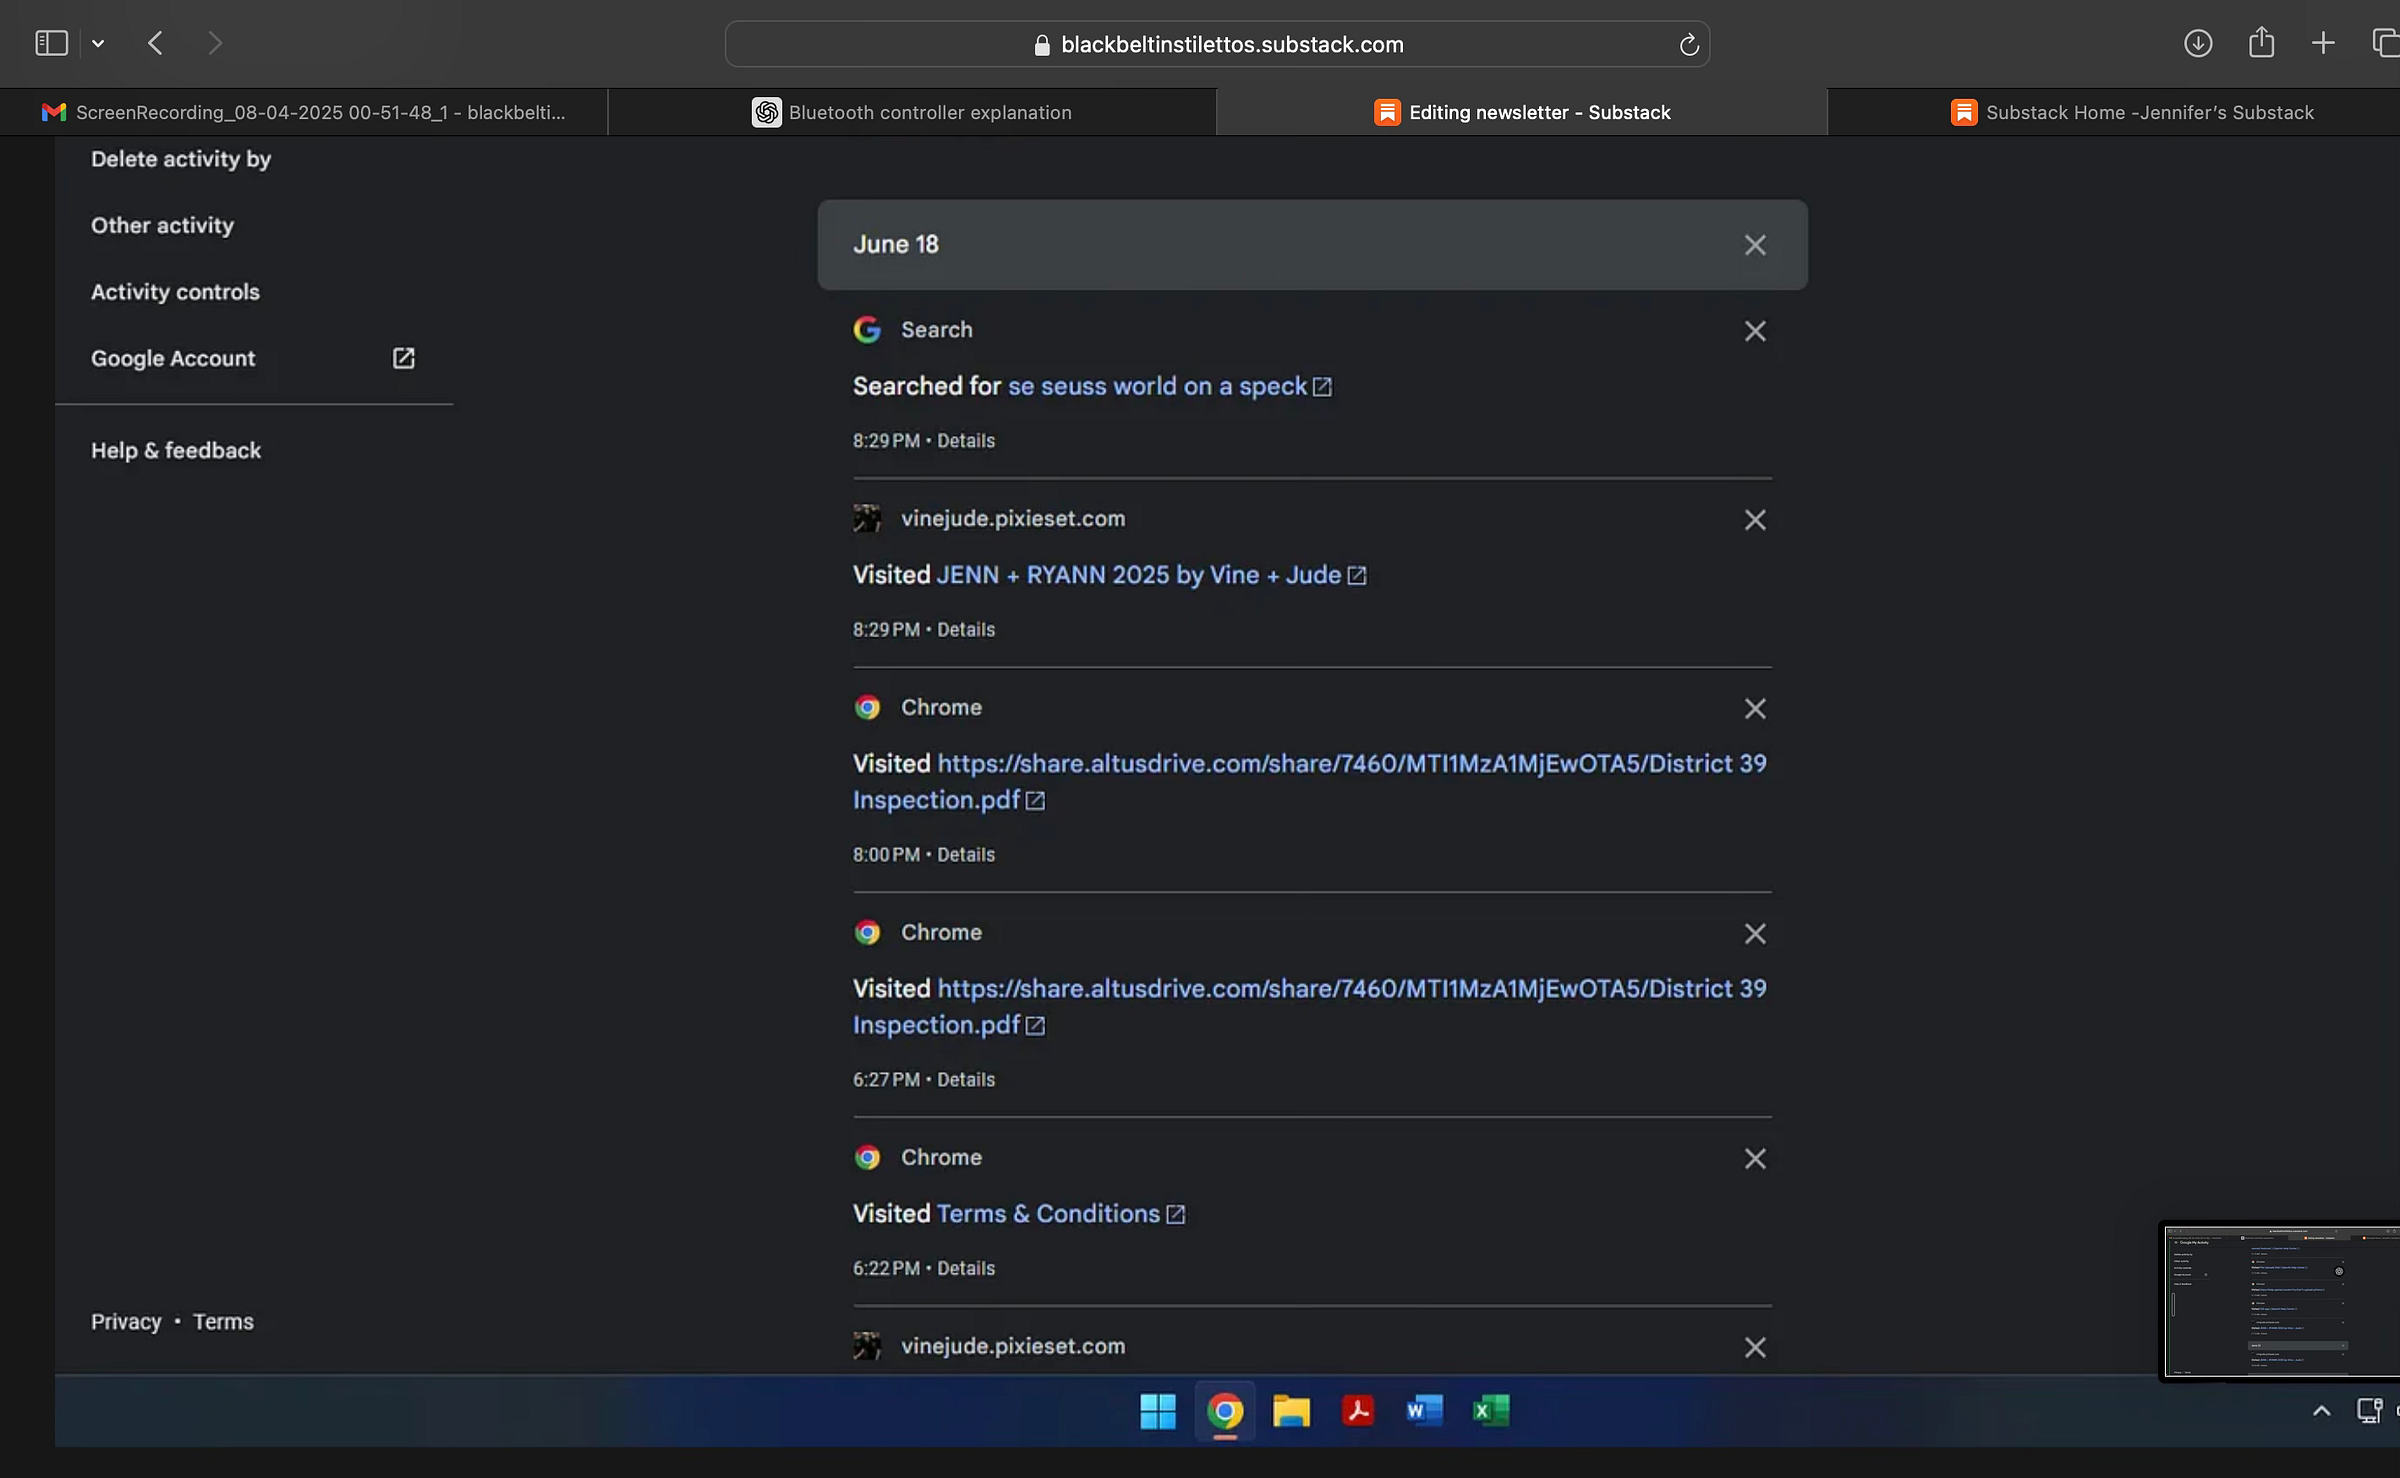The width and height of the screenshot is (2400, 1478).
Task: Open the screenshot thumbnail preview
Action: coord(2282,1301)
